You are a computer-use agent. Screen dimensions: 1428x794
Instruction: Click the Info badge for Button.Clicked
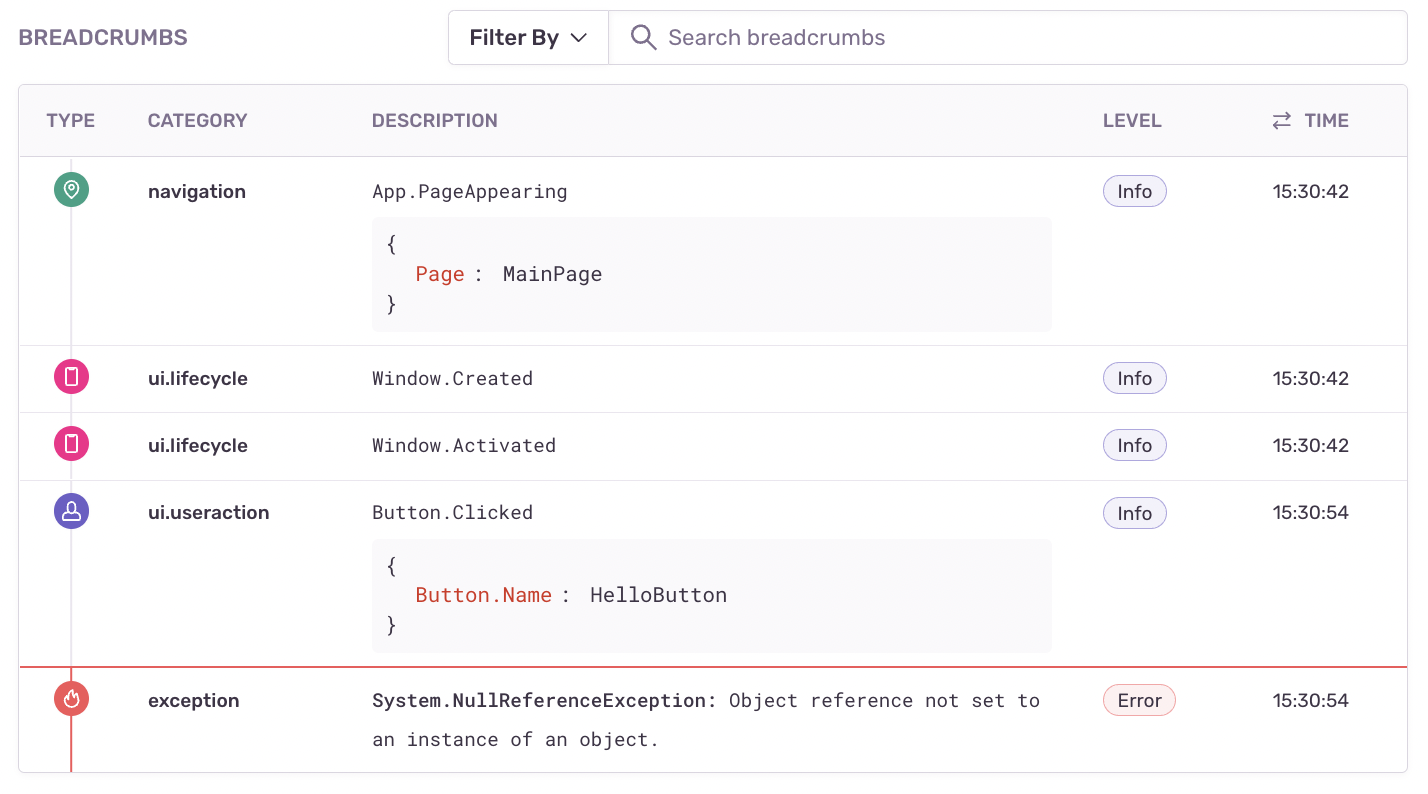[x=1134, y=513]
